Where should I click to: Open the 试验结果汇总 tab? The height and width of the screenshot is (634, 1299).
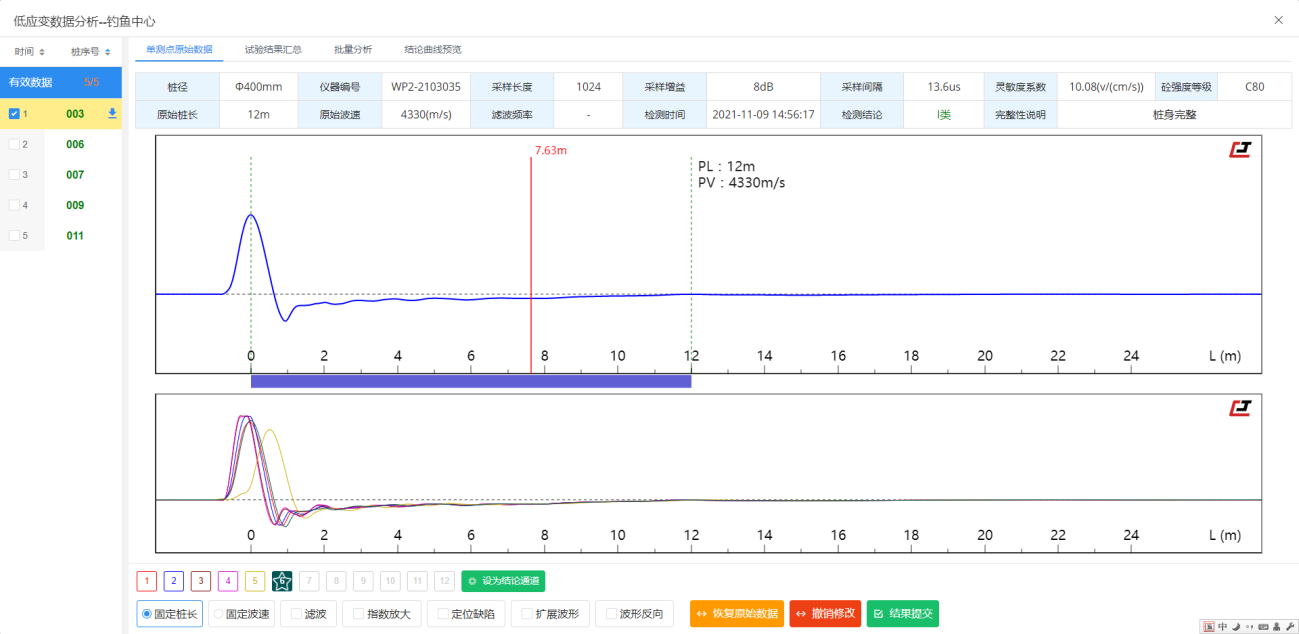click(x=273, y=49)
